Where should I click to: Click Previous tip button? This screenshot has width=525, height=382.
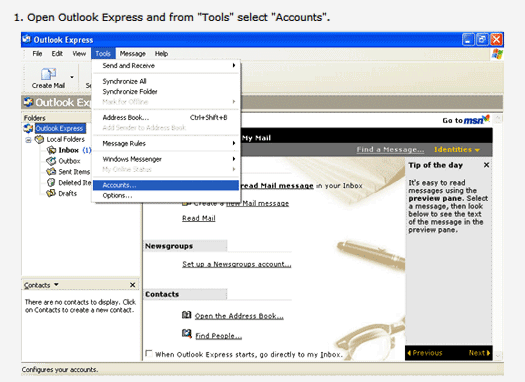(x=425, y=353)
